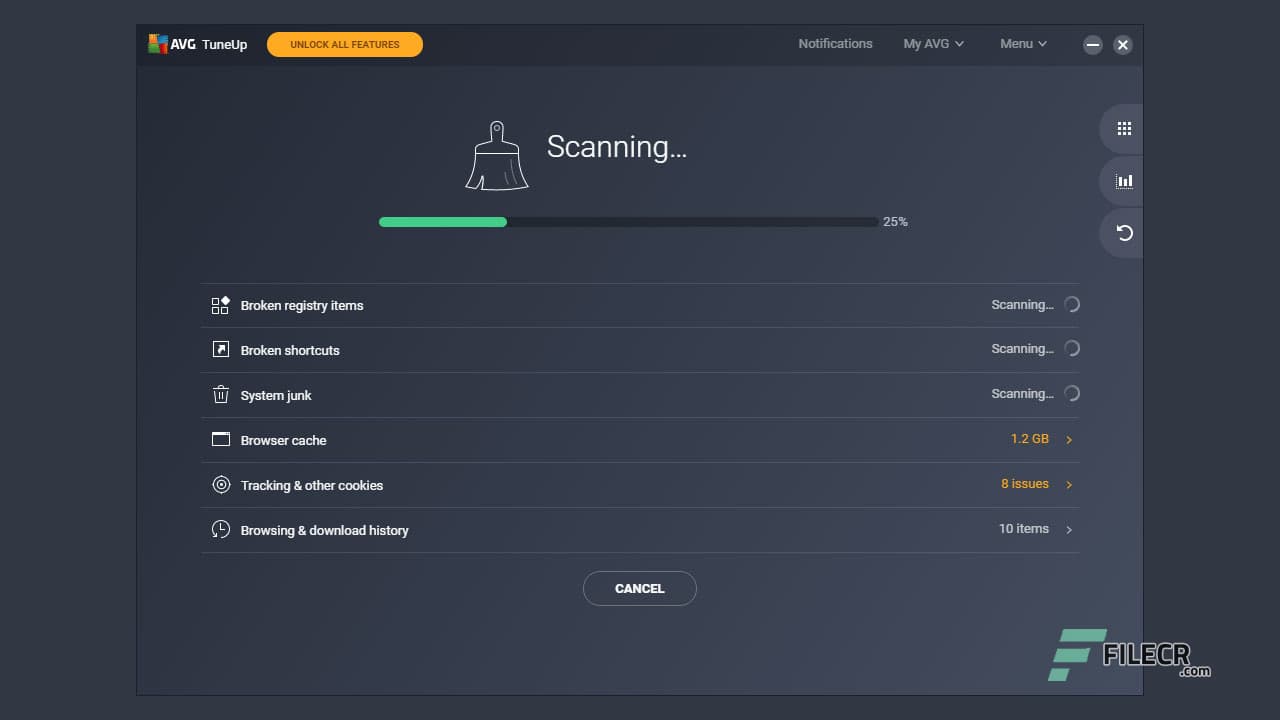1280x720 pixels.
Task: Expand Browsing & download history items
Action: [x=1068, y=529]
